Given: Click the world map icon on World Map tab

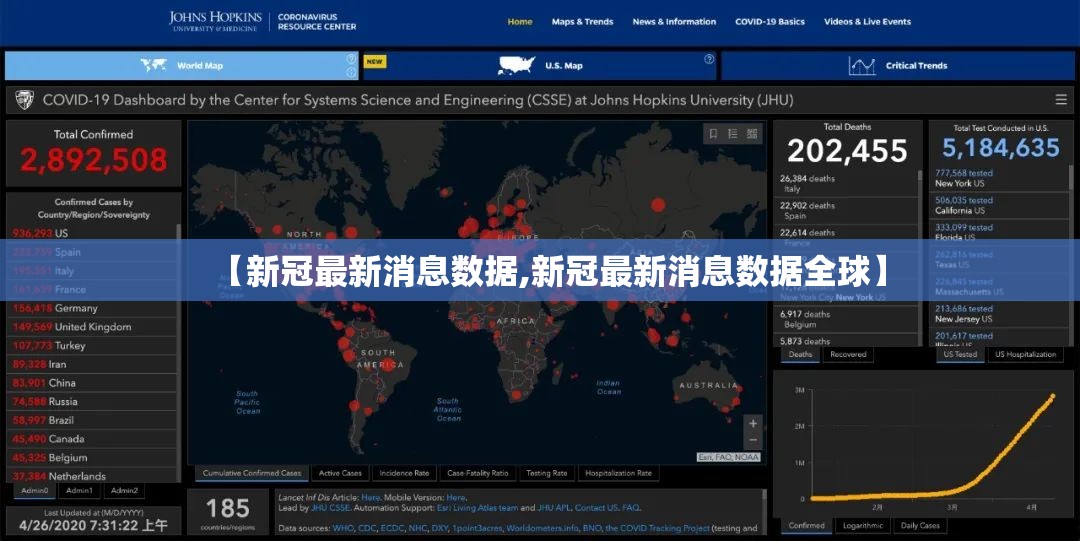Looking at the screenshot, I should point(154,65).
